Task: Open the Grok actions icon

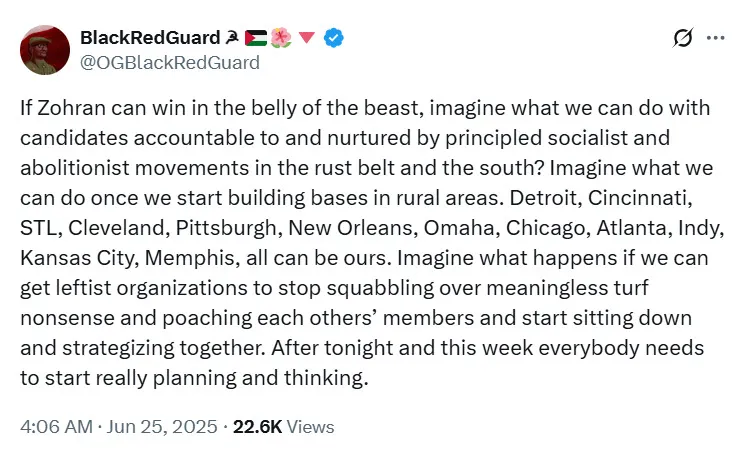Action: tap(683, 38)
